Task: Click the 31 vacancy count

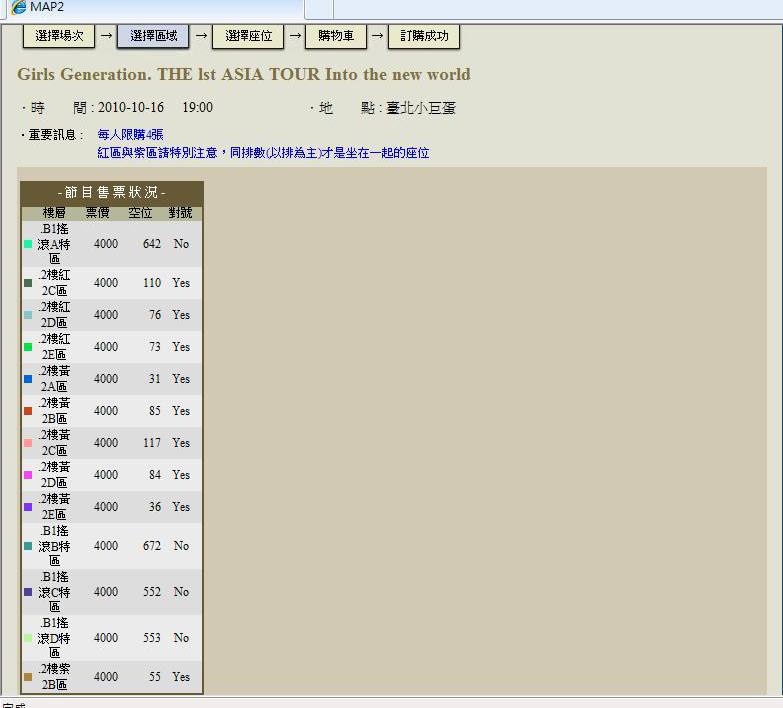Action: [155, 378]
